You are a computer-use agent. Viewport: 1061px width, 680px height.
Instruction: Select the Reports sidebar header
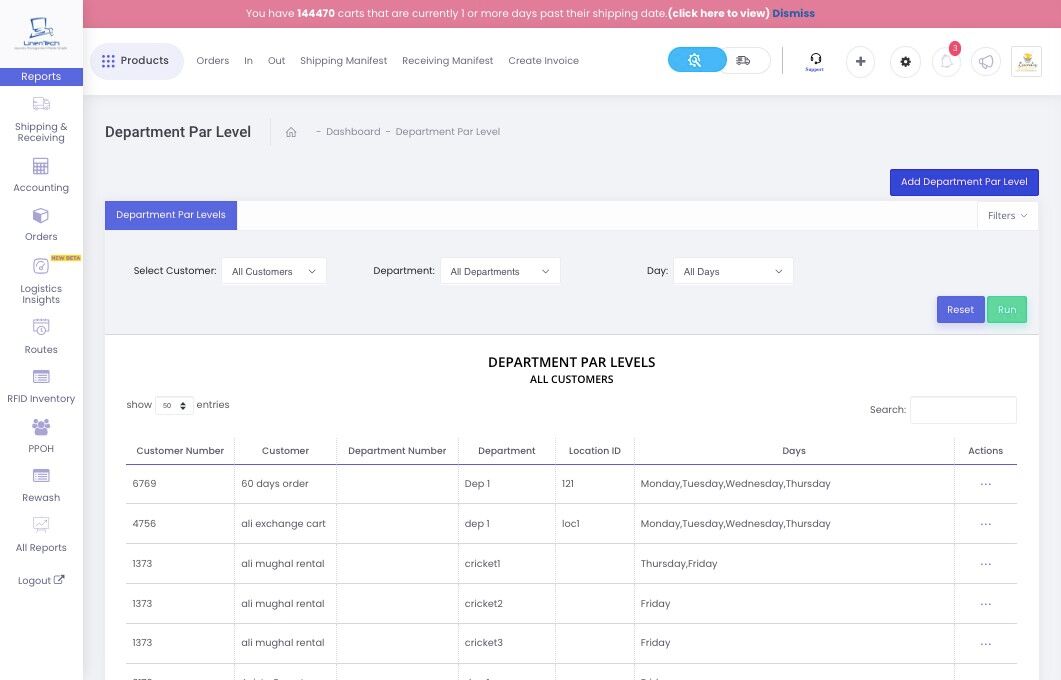(x=41, y=76)
